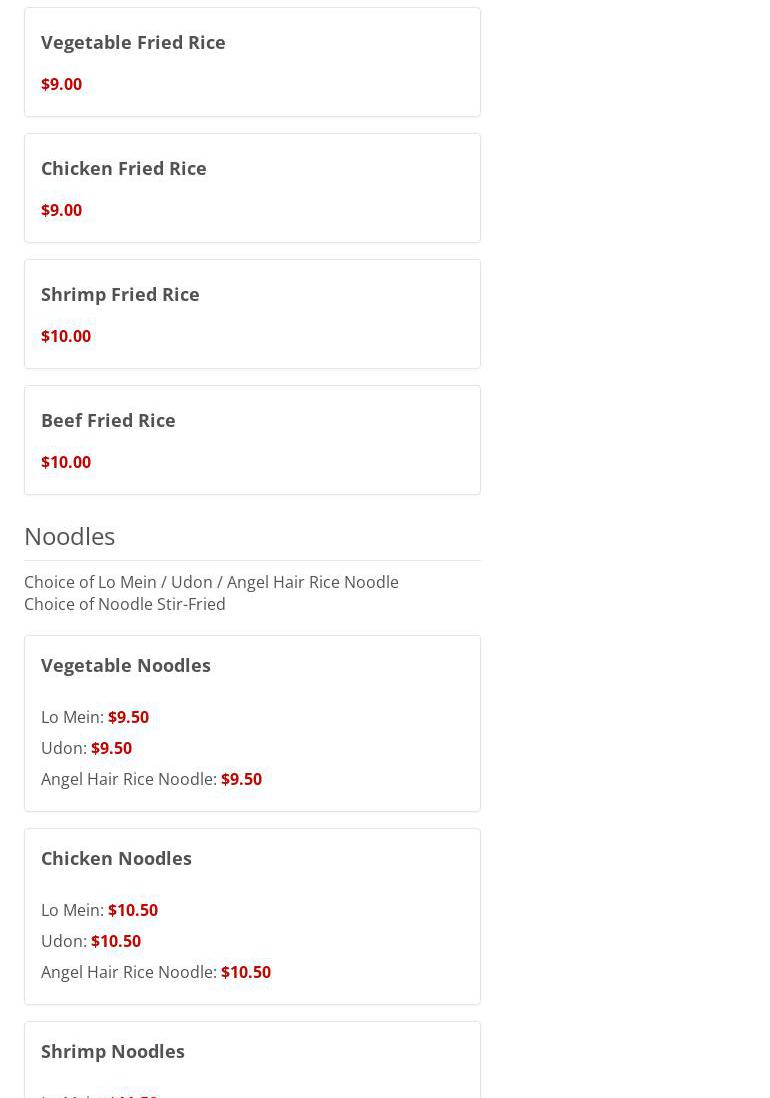
Task: Pick Vegetable Noodles Lo Mein $9.50 option
Action: 95,717
